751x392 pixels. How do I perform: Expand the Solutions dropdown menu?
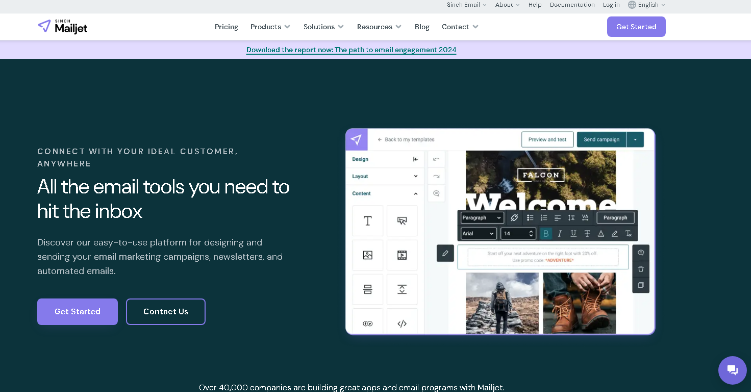pyautogui.click(x=323, y=27)
